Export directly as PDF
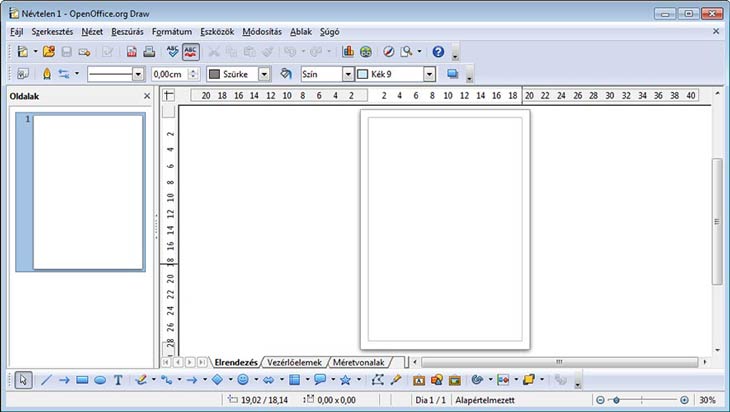Image resolution: width=730 pixels, height=412 pixels. click(x=132, y=52)
